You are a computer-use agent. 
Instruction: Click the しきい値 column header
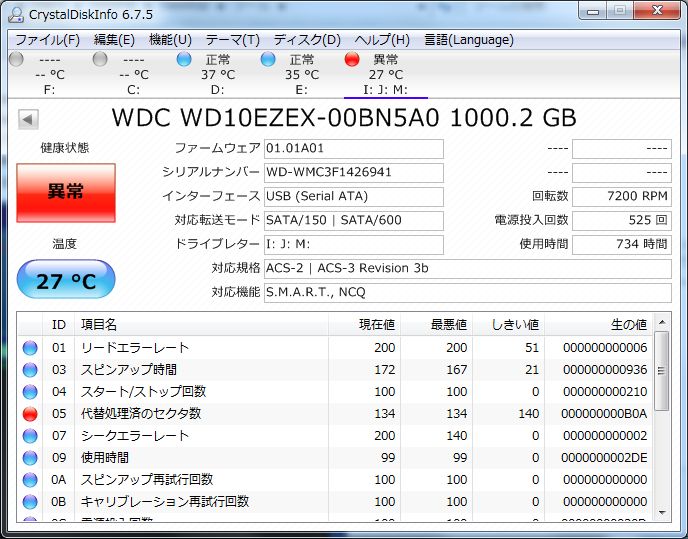[509, 325]
